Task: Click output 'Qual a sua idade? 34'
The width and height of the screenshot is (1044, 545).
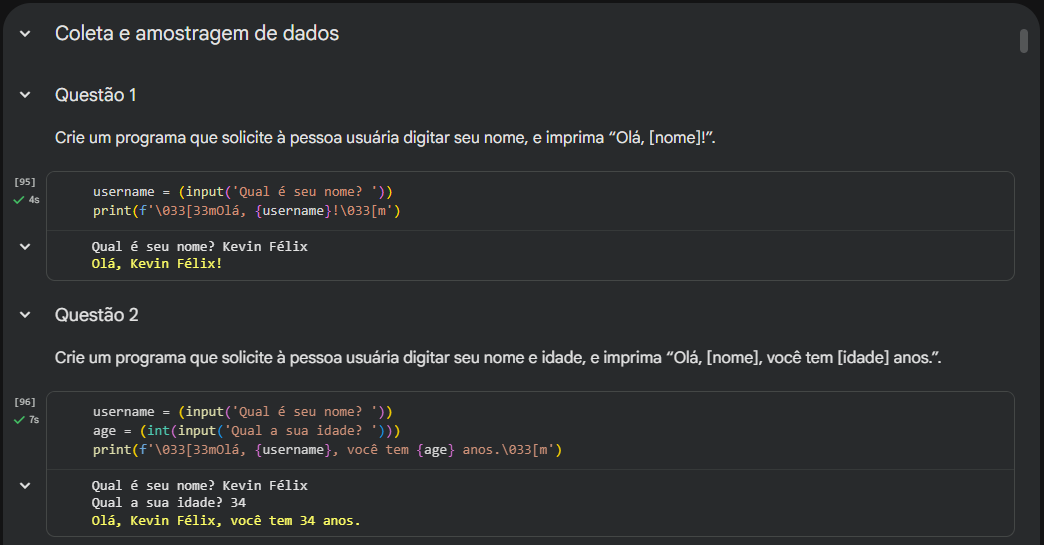Action: click(x=169, y=502)
